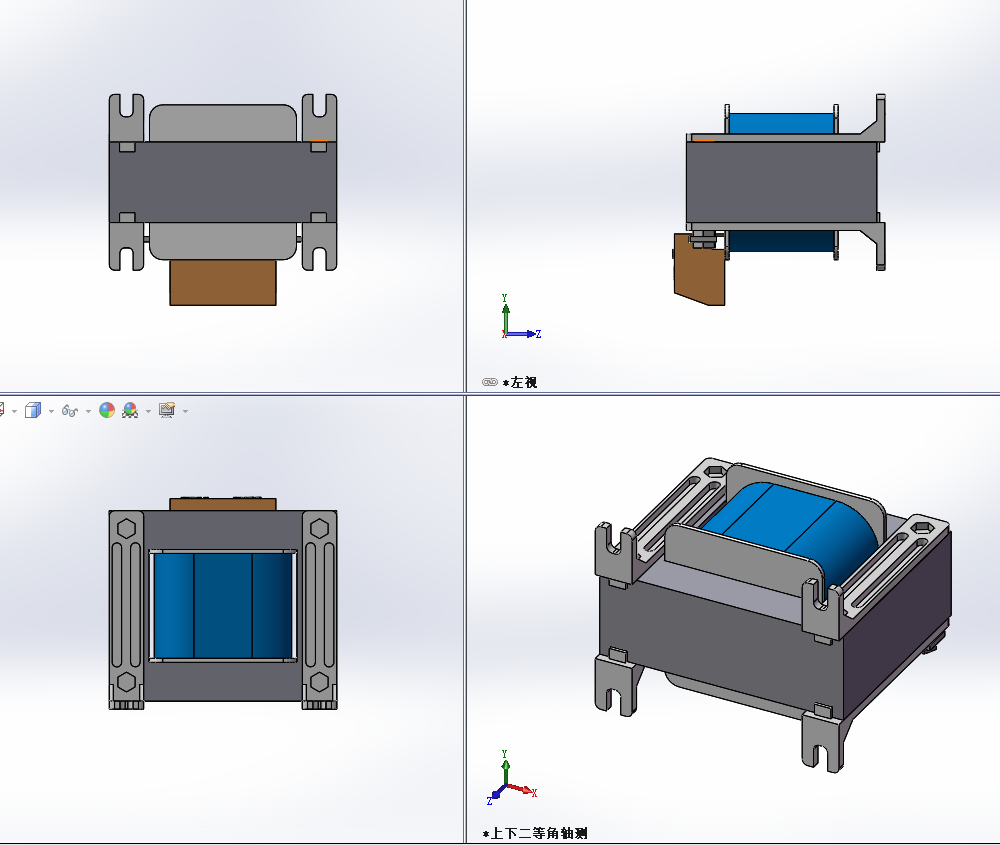Expand the Hide/Show Items dropdown arrow
1000x845 pixels.
tap(88, 411)
